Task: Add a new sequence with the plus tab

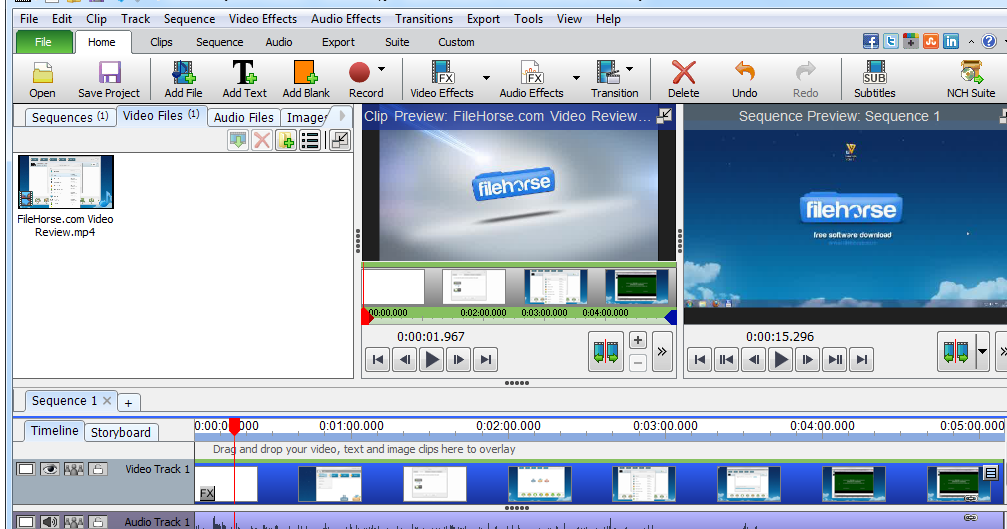Action: (x=128, y=403)
